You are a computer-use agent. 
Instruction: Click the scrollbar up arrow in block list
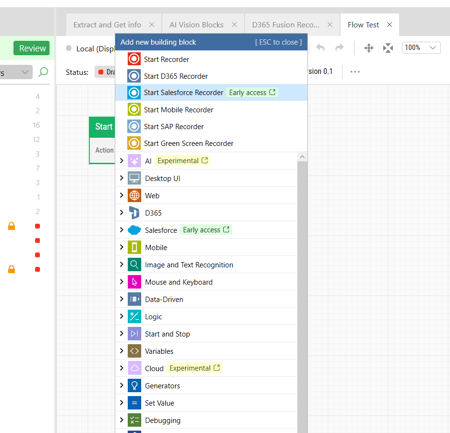point(302,157)
